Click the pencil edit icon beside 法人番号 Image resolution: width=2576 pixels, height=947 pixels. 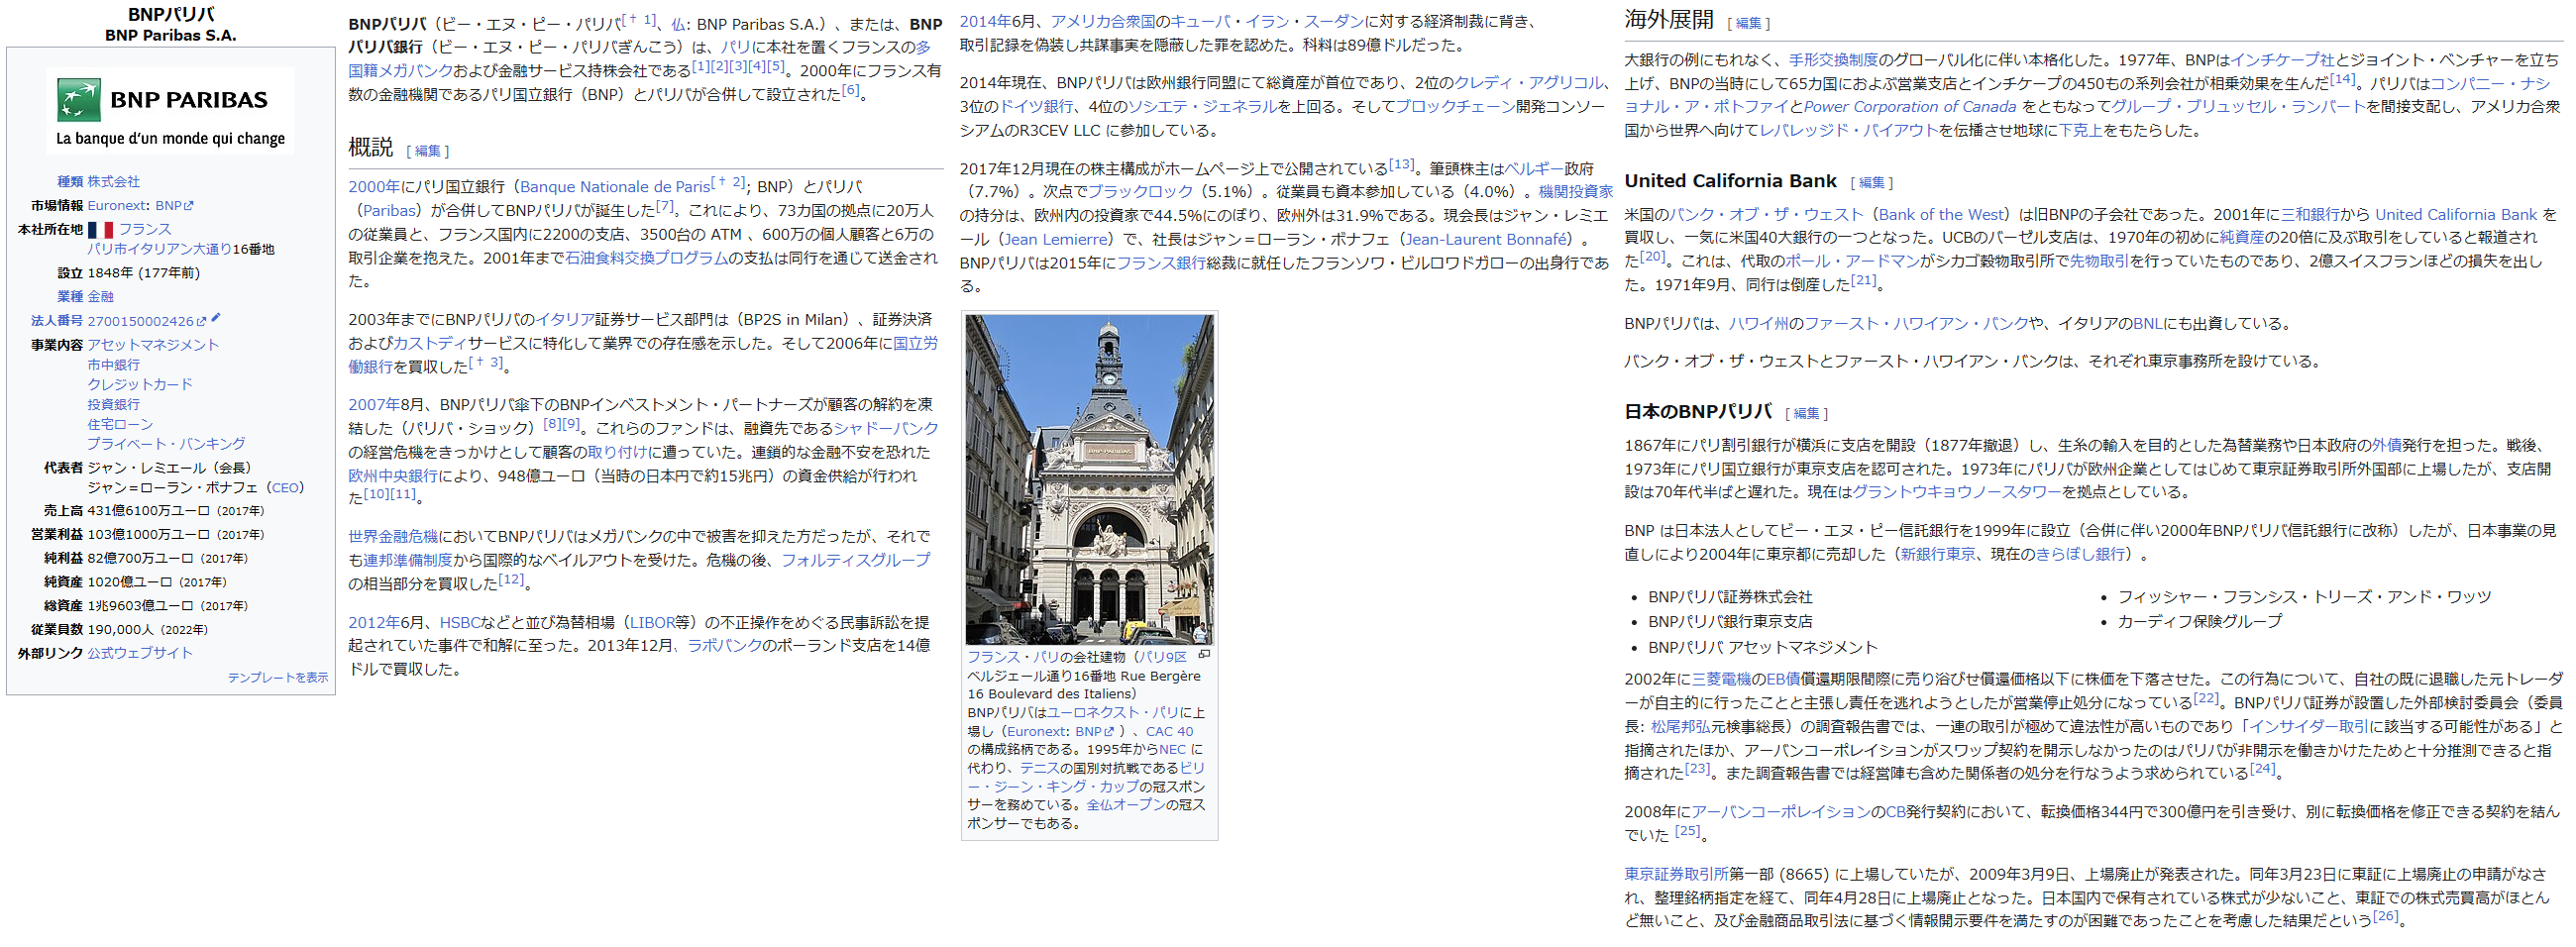pos(216,318)
